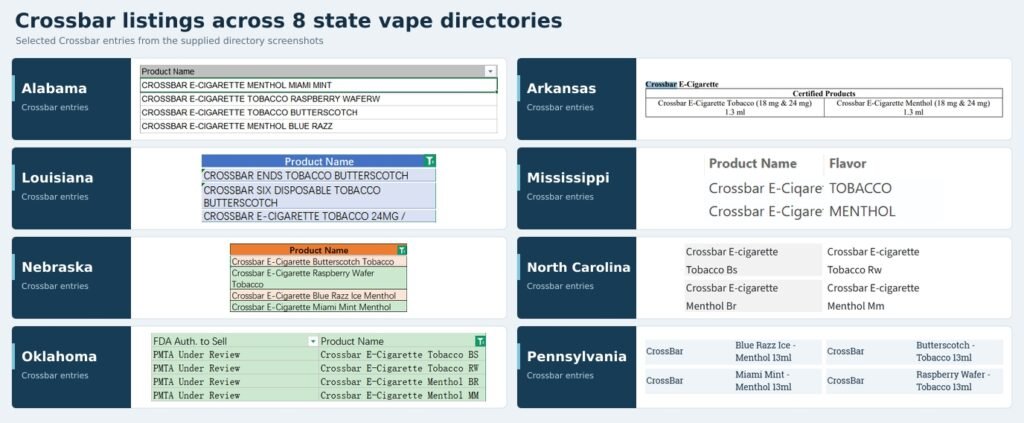Viewport: 1024px width, 423px height.
Task: Click CROSSBAR ENDS TOBACCO BUTTERSCOTCH row
Action: [319, 175]
